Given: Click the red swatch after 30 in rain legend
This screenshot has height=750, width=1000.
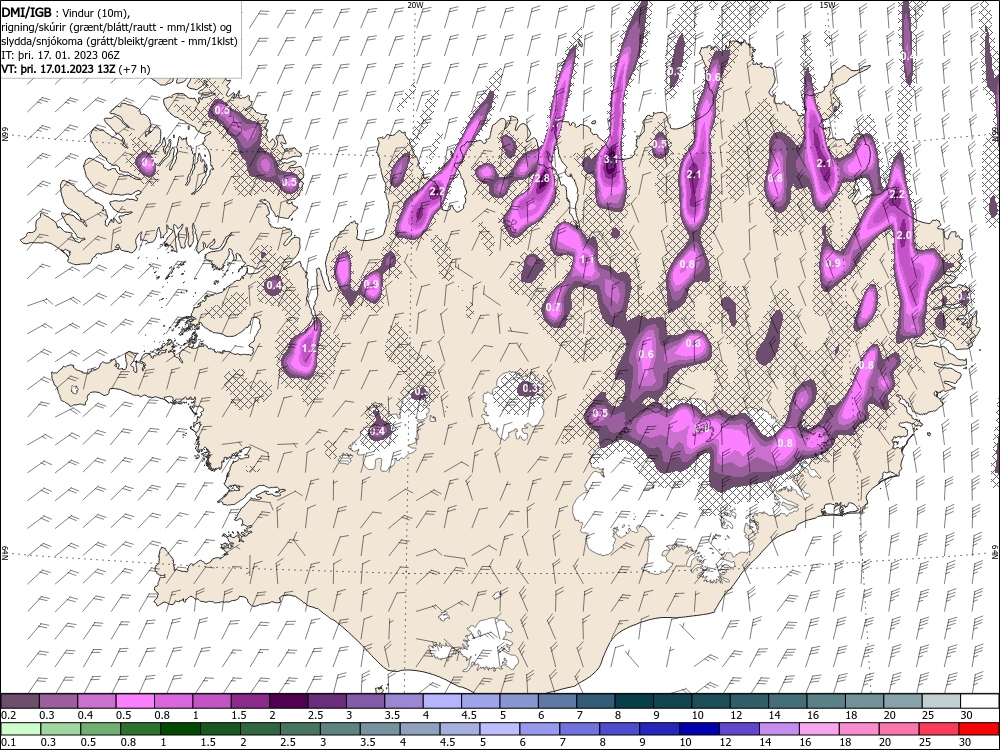Looking at the screenshot, I should pyautogui.click(x=978, y=729).
